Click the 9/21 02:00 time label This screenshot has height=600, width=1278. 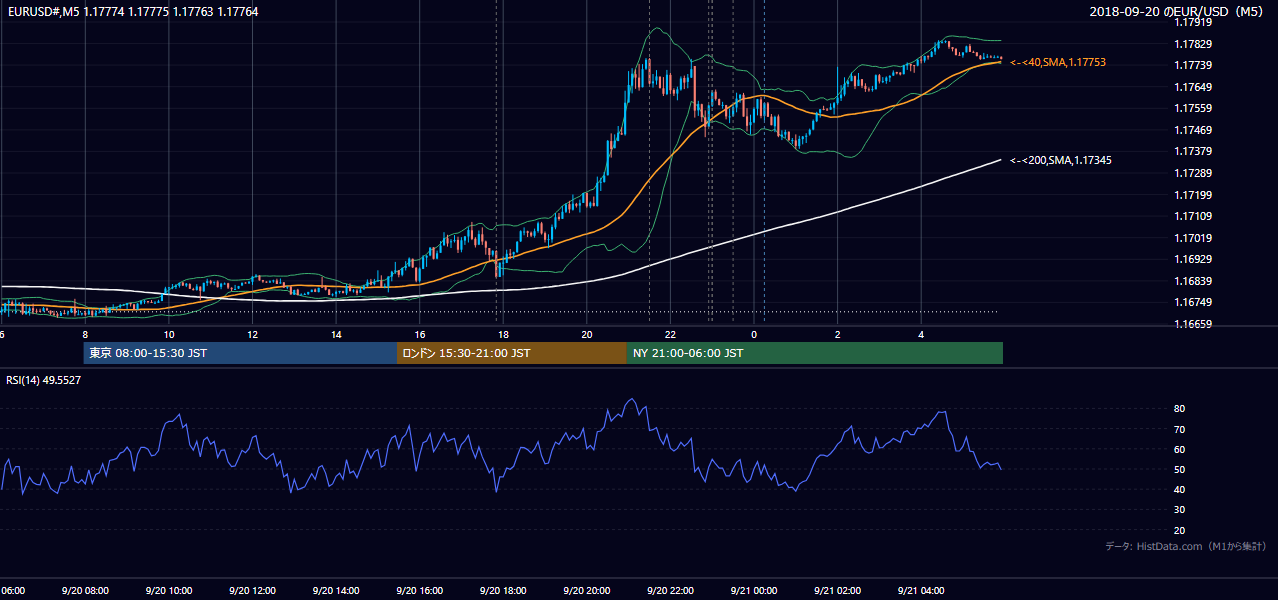coord(837,591)
